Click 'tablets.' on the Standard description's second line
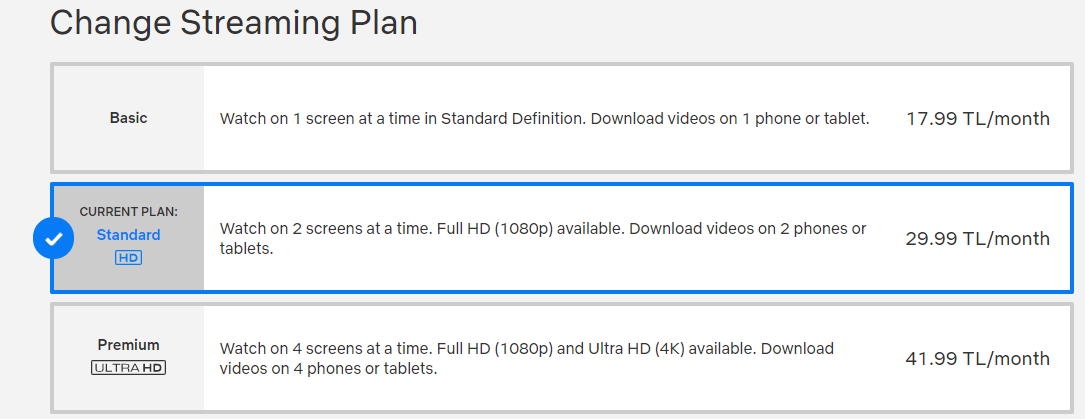 [247, 249]
